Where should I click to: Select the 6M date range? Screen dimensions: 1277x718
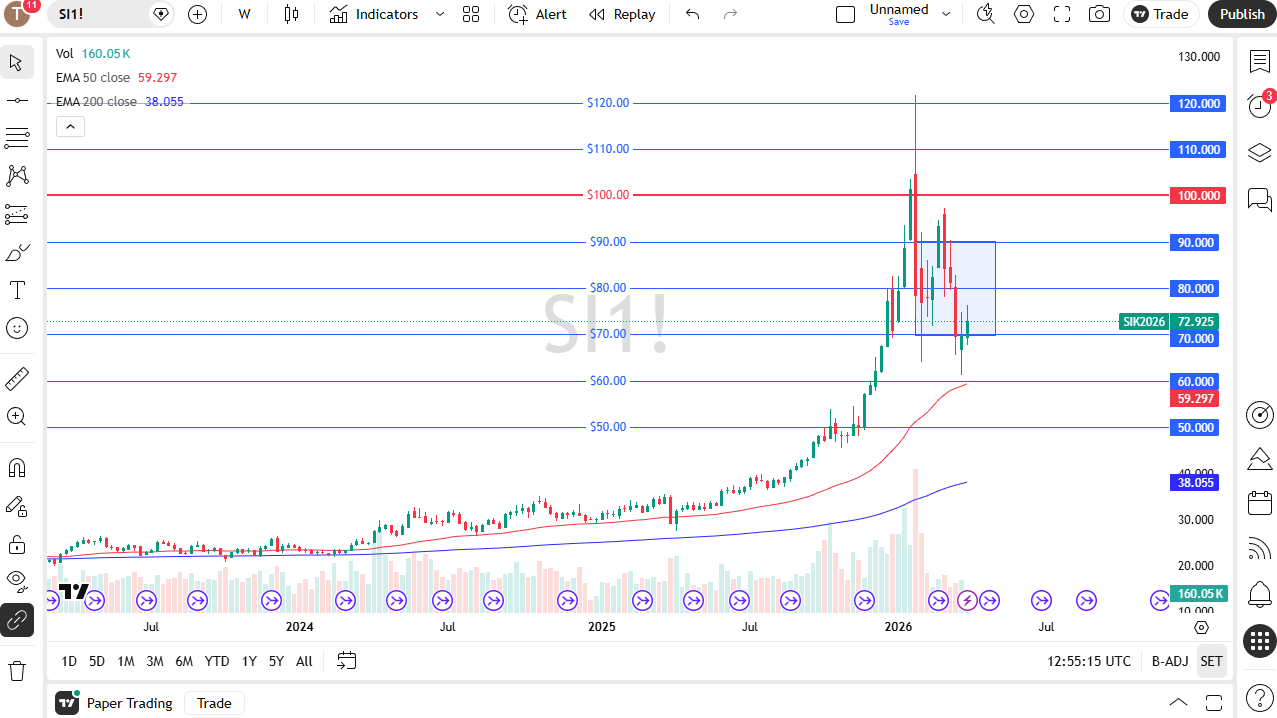click(x=184, y=661)
